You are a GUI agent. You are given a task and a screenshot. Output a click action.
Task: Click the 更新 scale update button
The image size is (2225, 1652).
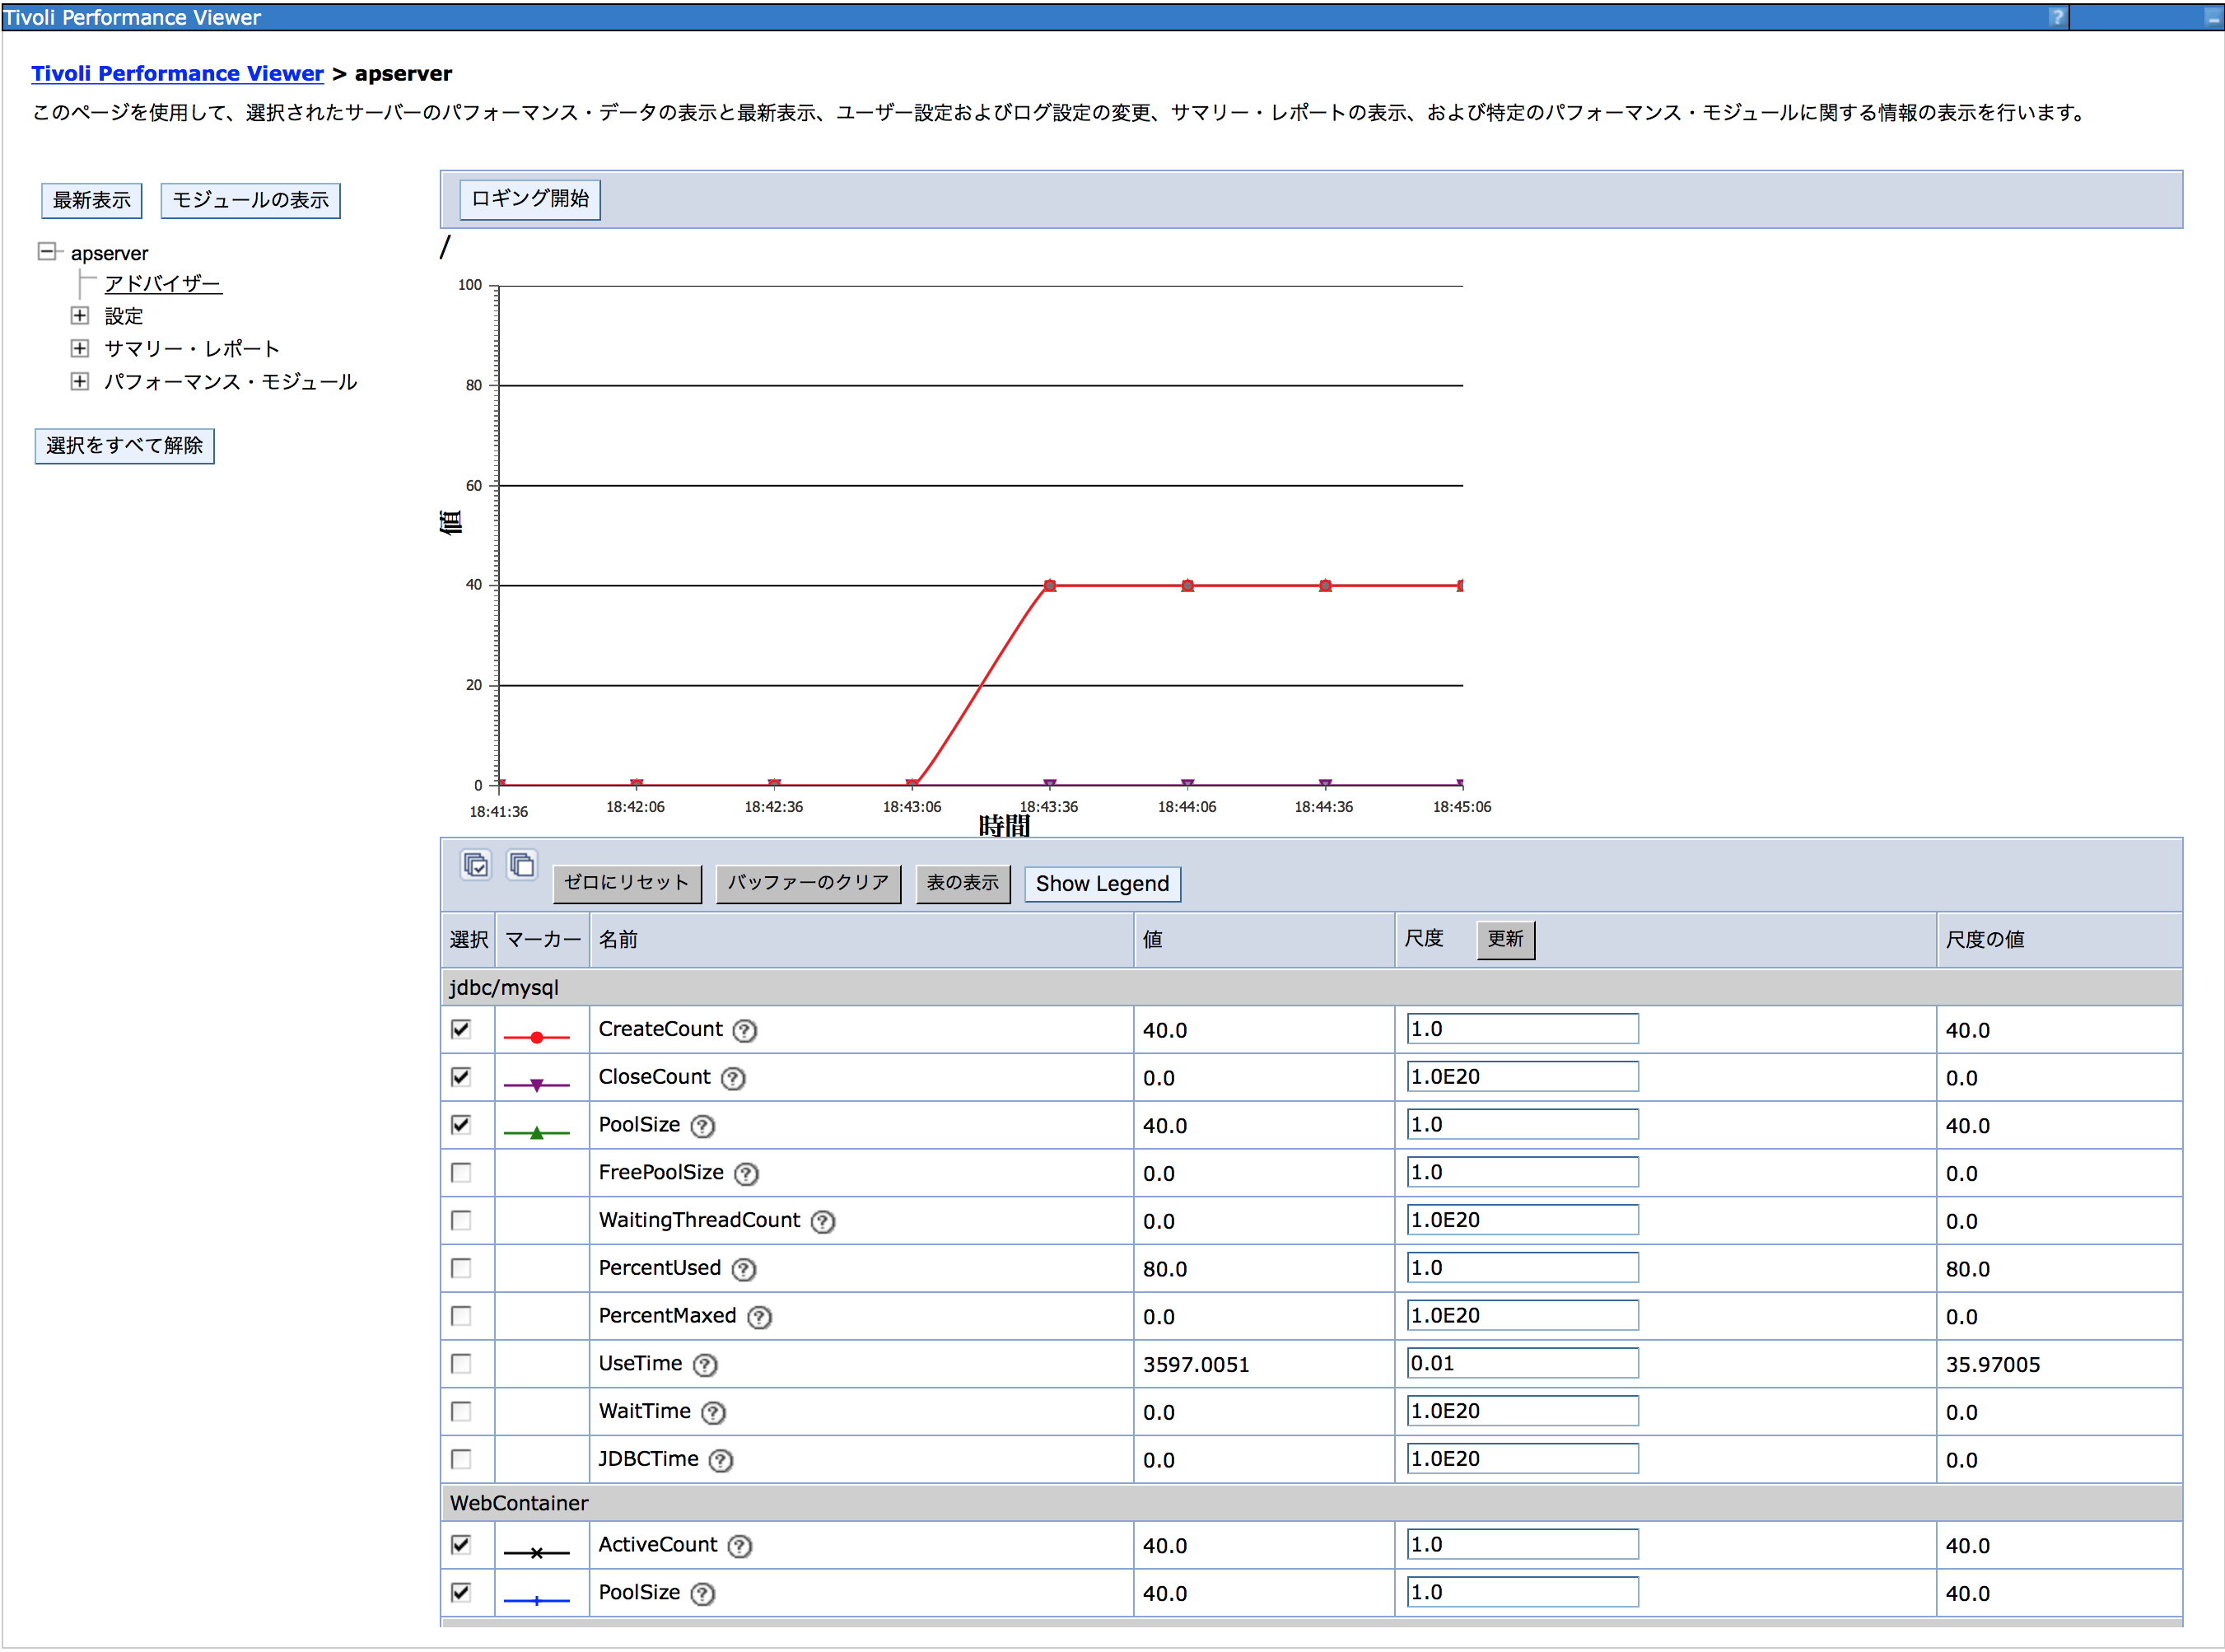[x=1505, y=939]
